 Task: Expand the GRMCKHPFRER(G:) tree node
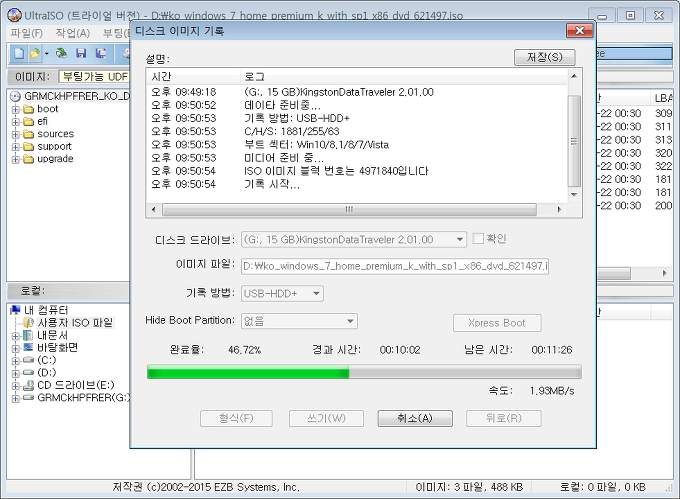[x=16, y=398]
